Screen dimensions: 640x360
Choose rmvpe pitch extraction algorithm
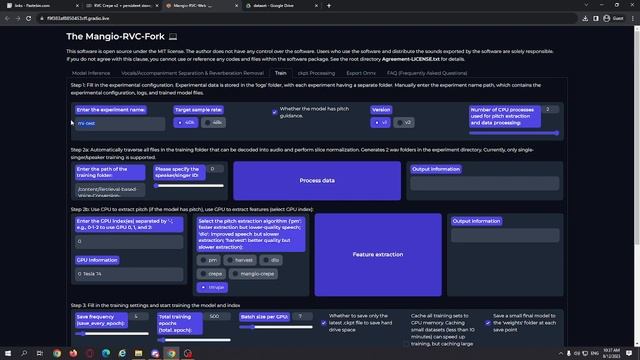pos(212,287)
